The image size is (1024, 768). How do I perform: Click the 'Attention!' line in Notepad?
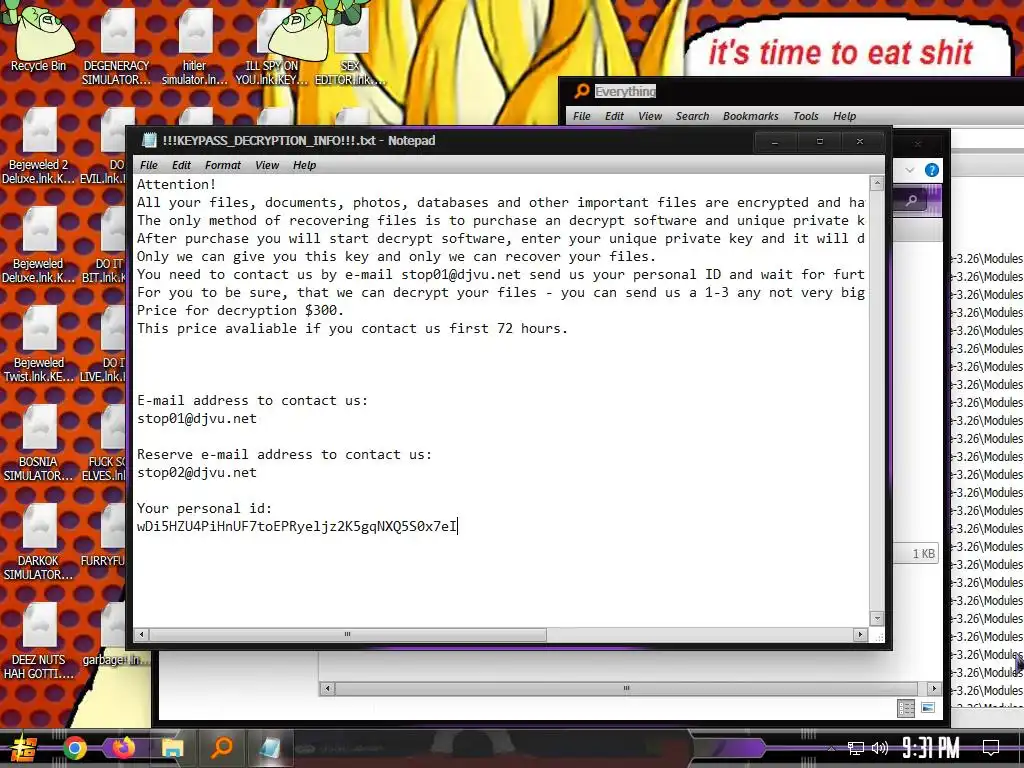(x=176, y=184)
